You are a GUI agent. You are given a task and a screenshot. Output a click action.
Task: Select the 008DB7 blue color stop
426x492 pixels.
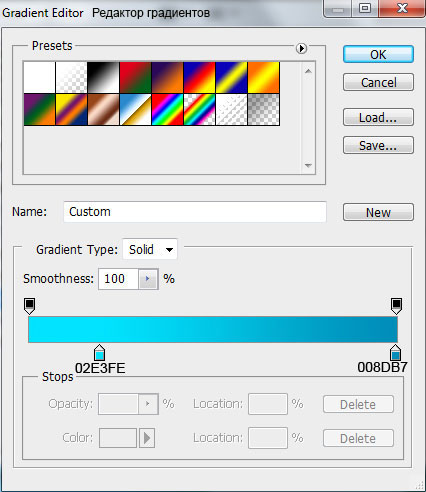396,352
